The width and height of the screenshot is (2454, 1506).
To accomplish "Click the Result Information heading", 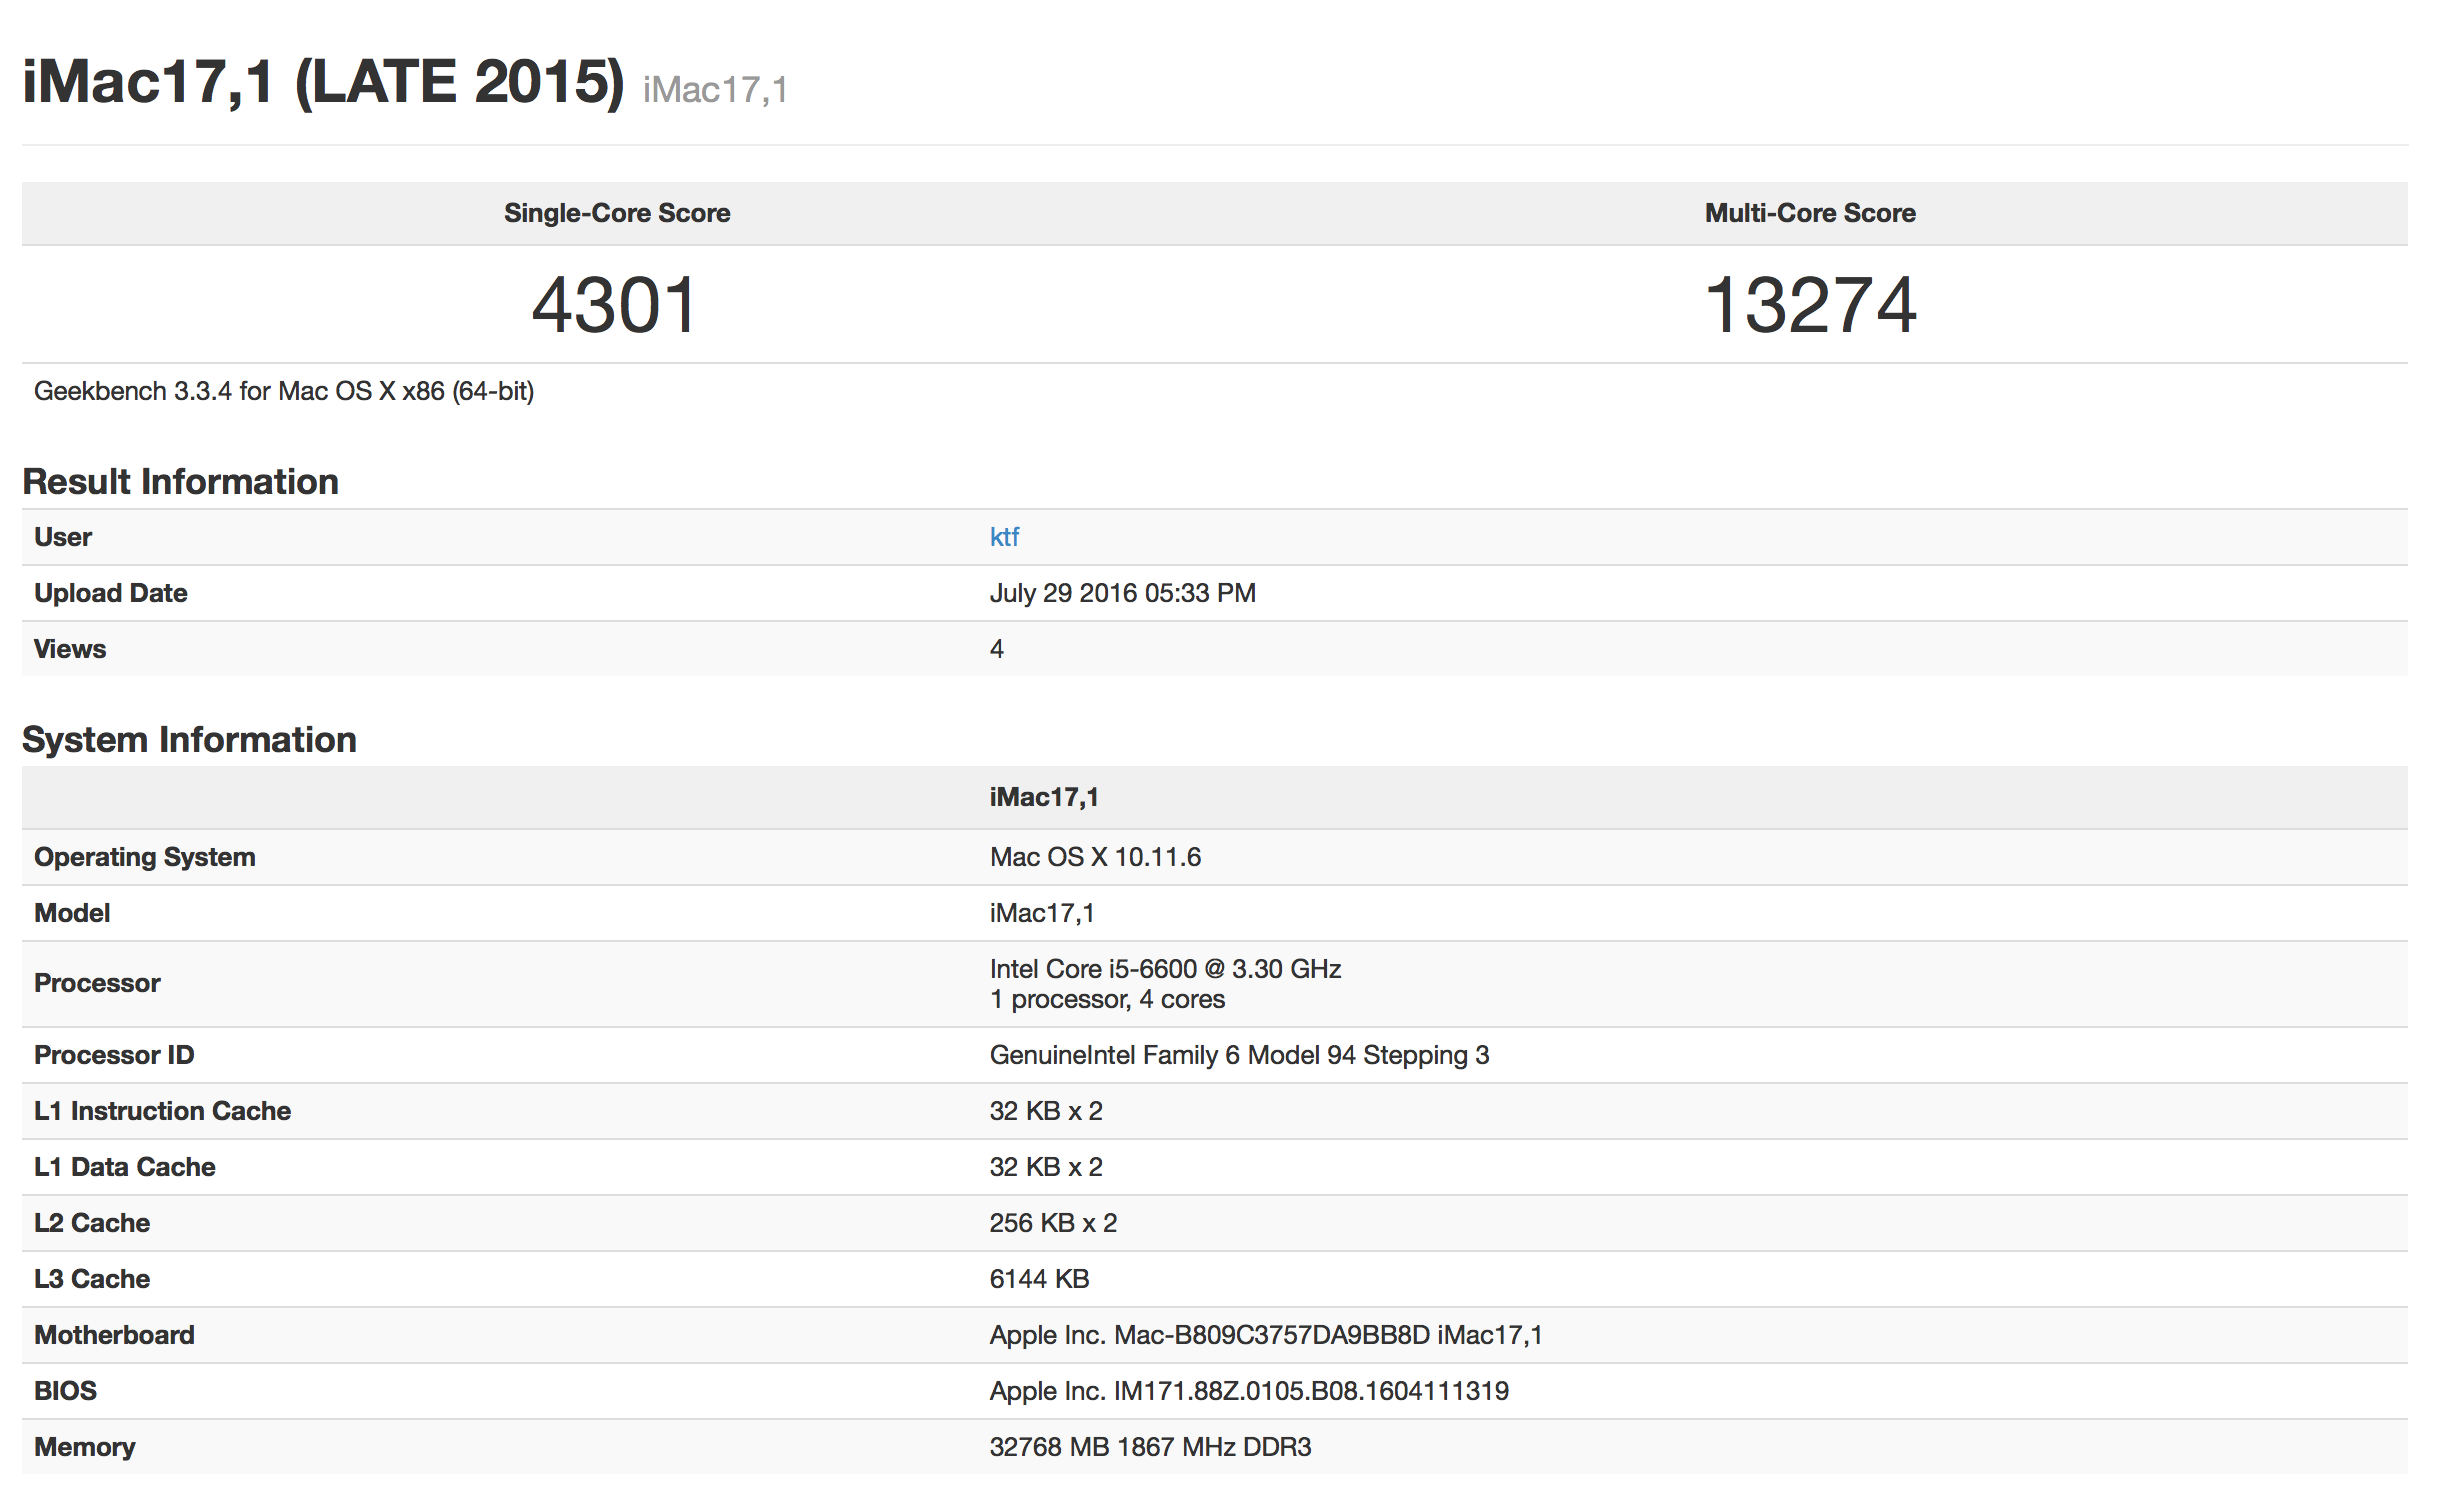I will [x=180, y=482].
